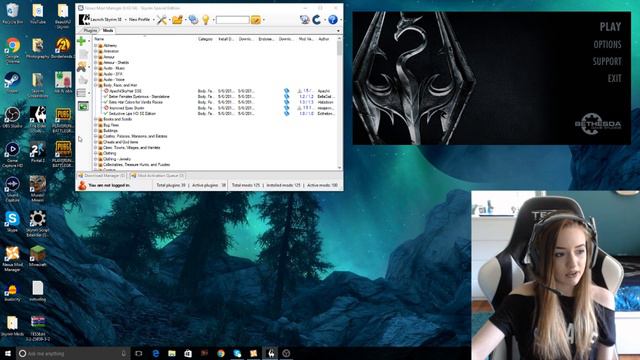Click the puzzle pieces sidebar icon
The image size is (640, 360).
(82, 66)
